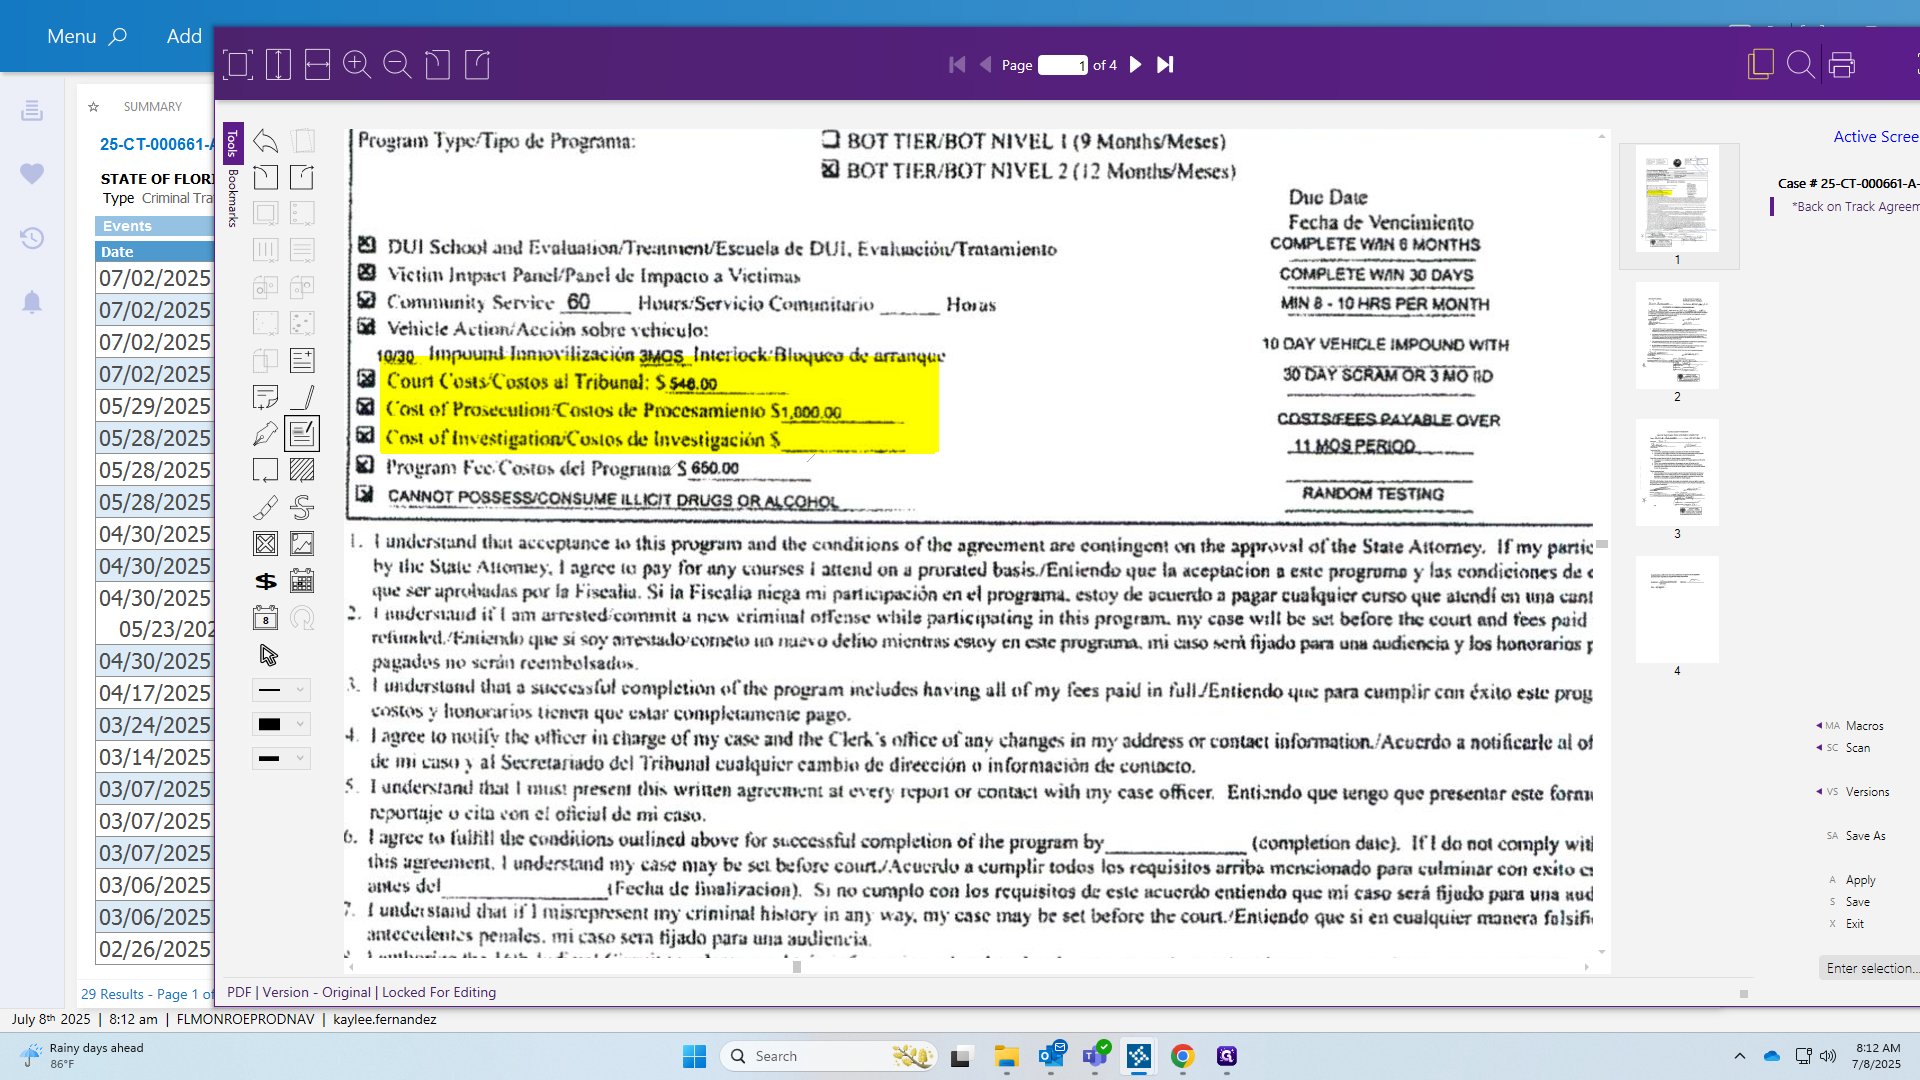Click the Apply command

pyautogui.click(x=1860, y=880)
